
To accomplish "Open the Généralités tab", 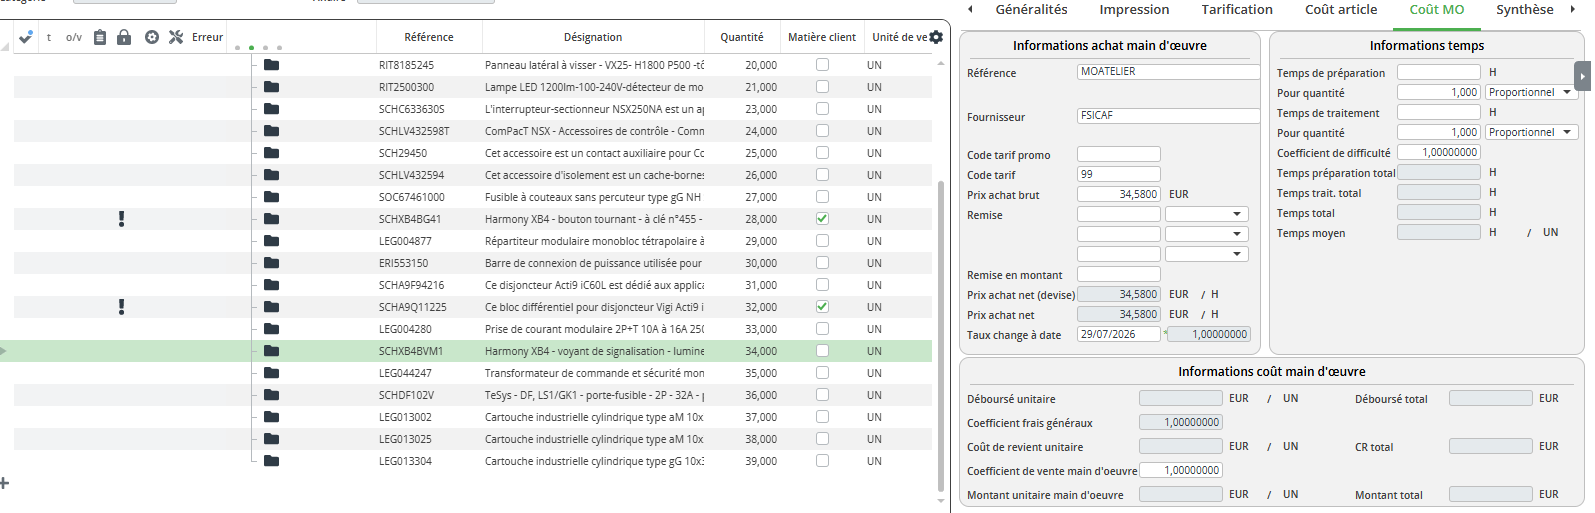I will [1031, 10].
